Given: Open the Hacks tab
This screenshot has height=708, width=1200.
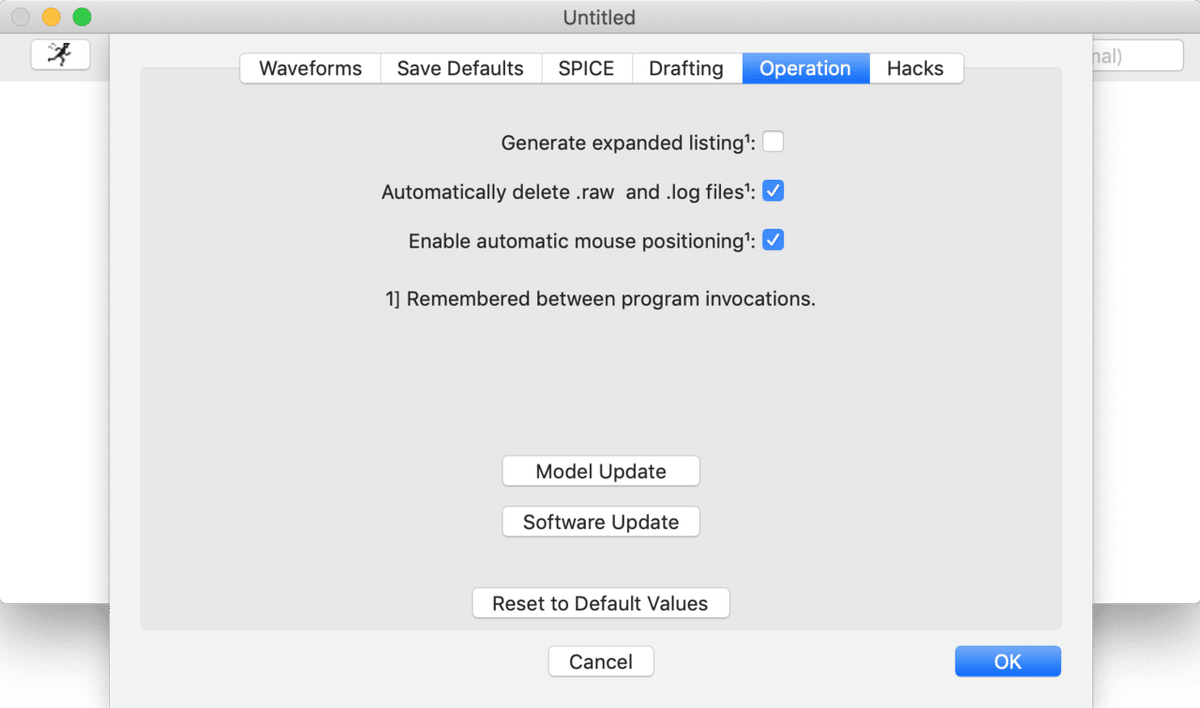Looking at the screenshot, I should click(915, 69).
